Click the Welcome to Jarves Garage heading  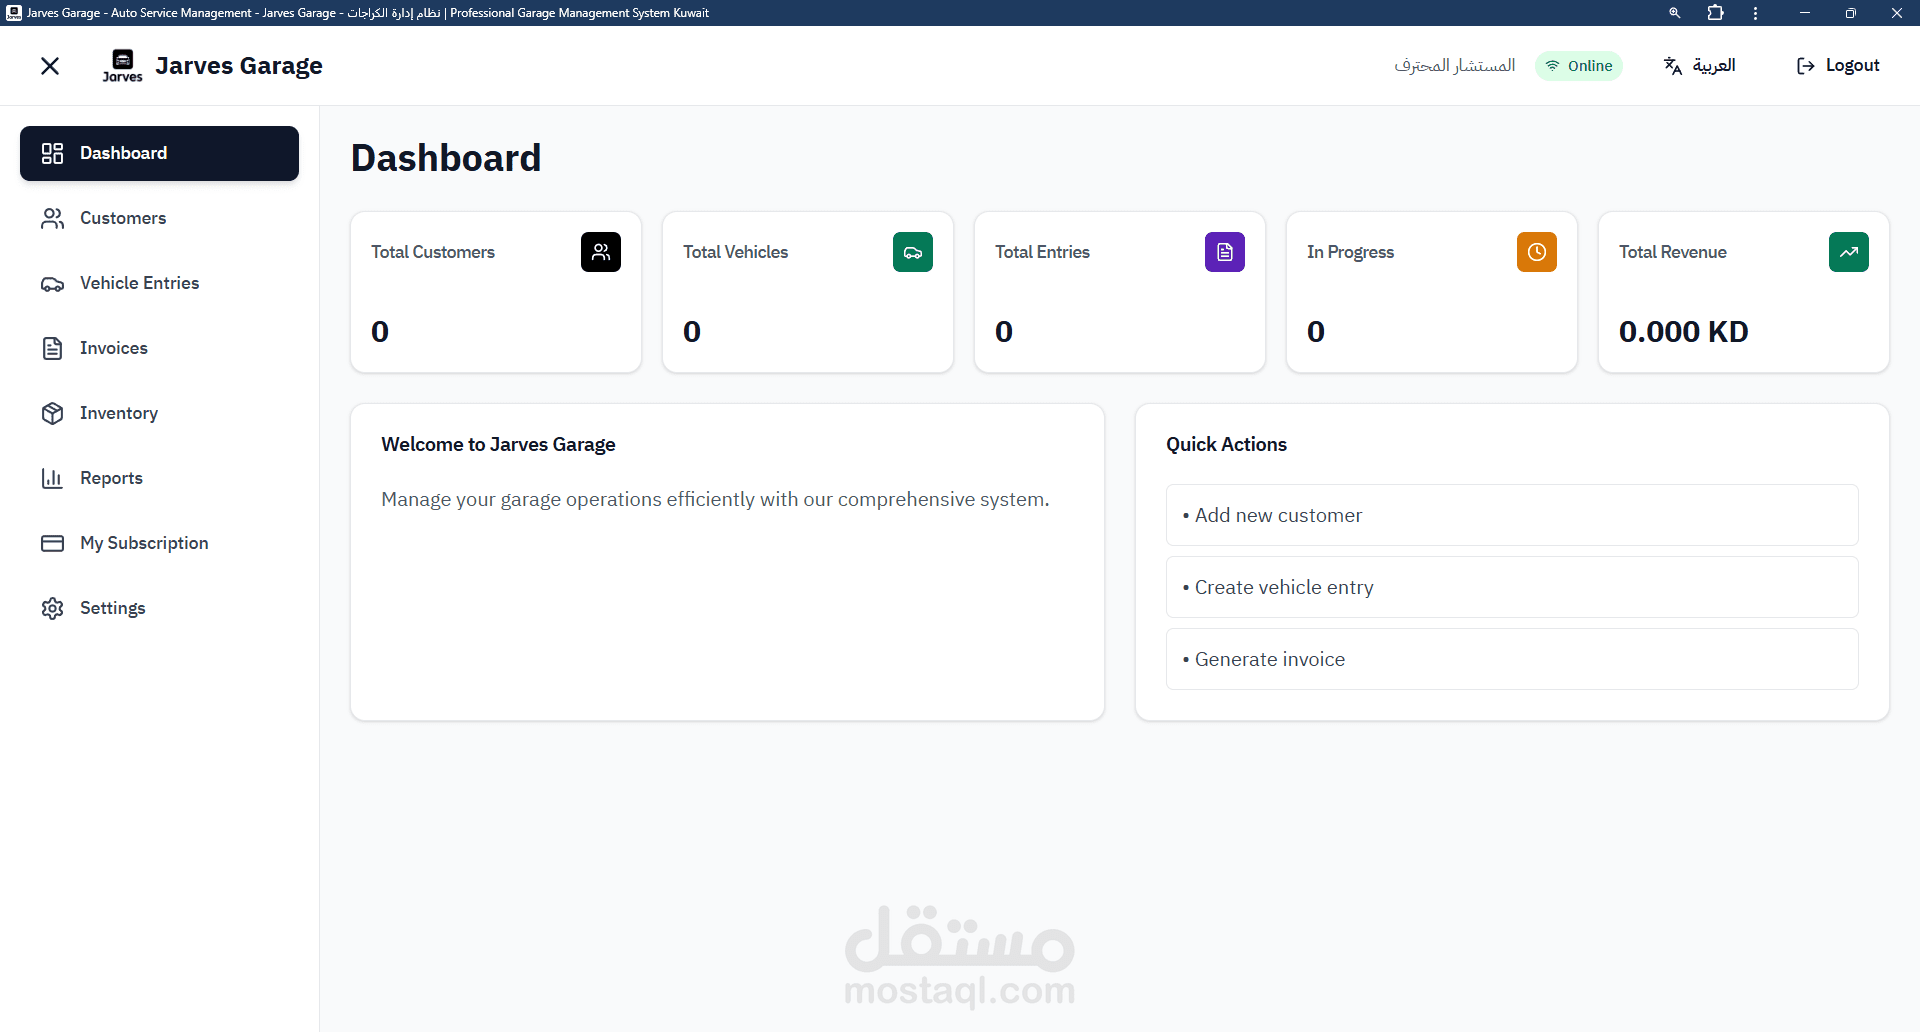pyautogui.click(x=498, y=444)
